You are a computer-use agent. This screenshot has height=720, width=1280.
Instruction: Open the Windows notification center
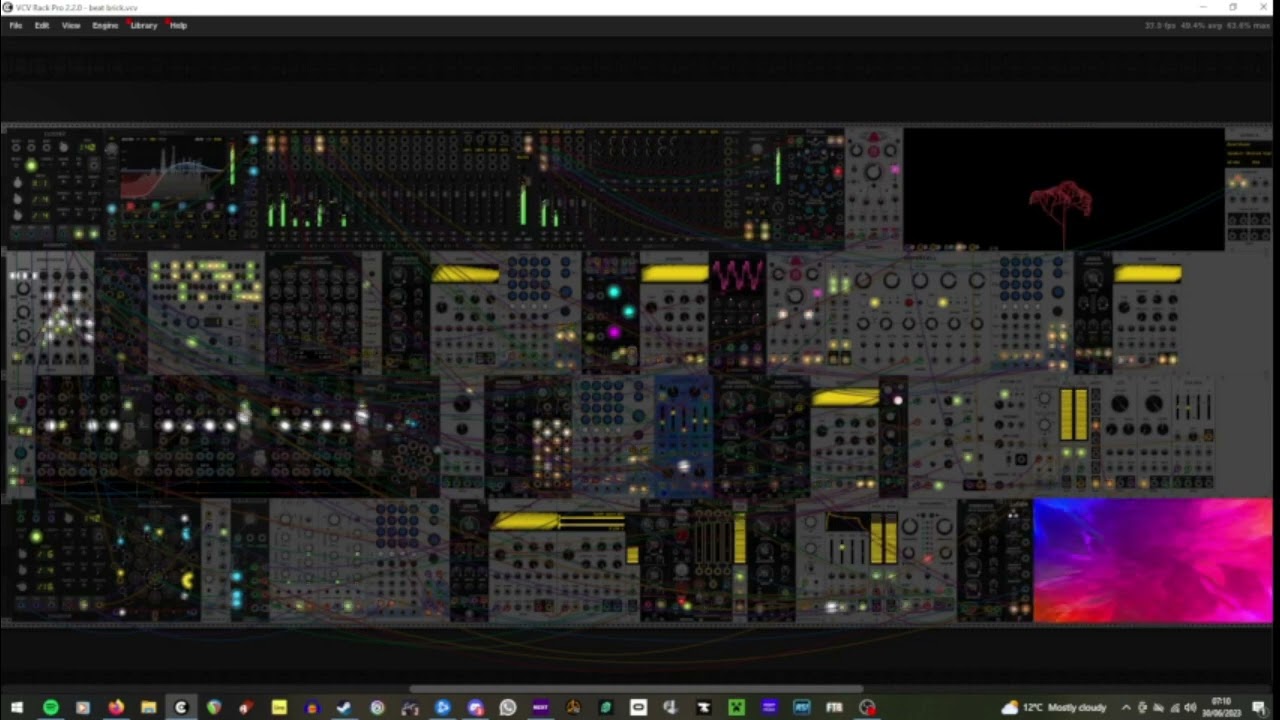click(x=1259, y=707)
